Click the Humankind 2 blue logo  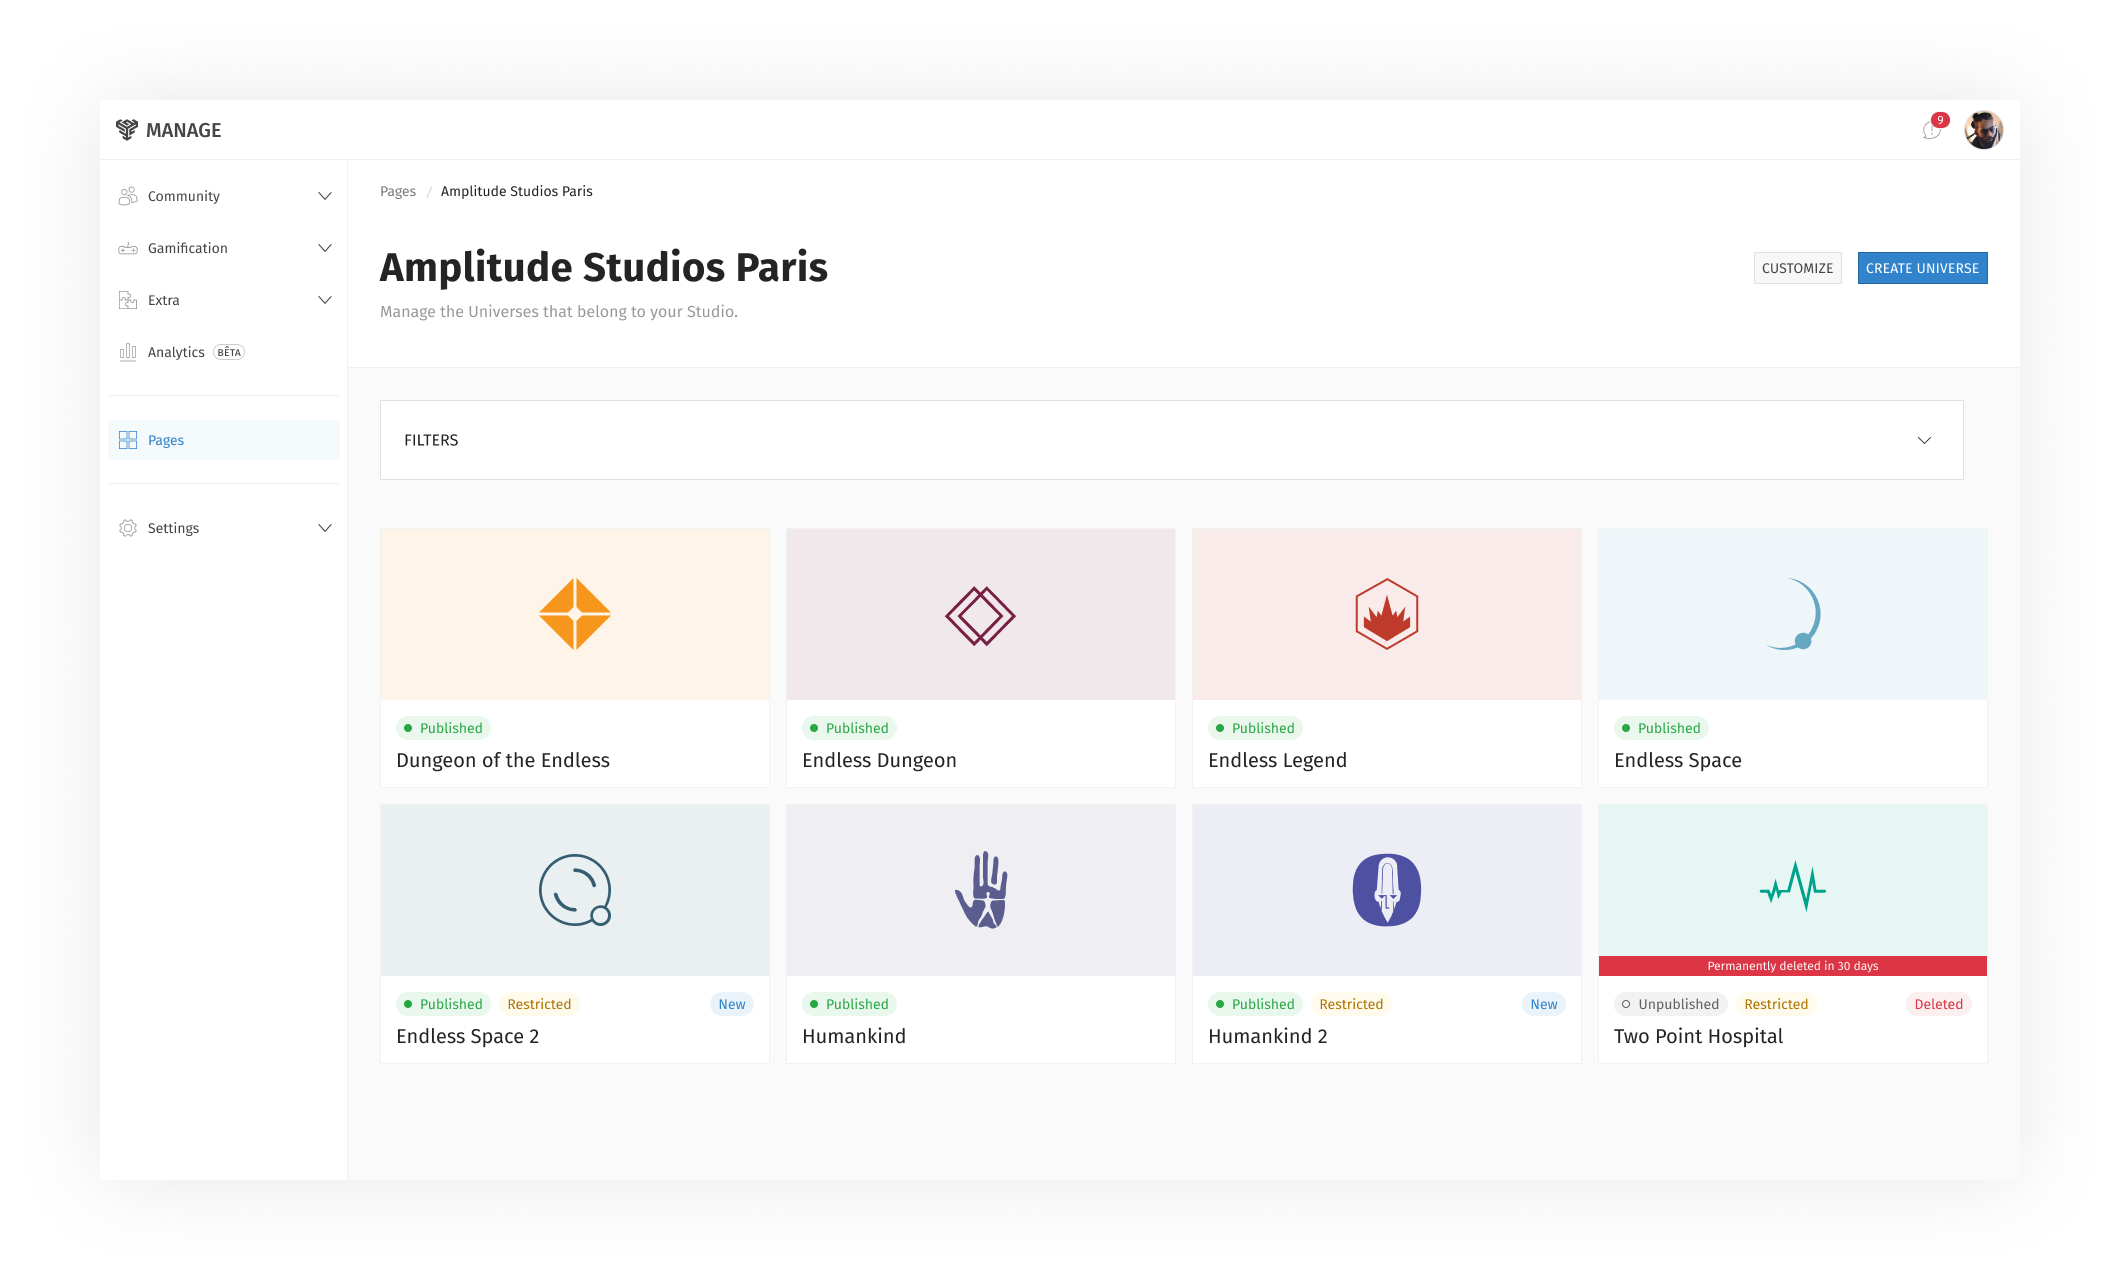pos(1387,890)
